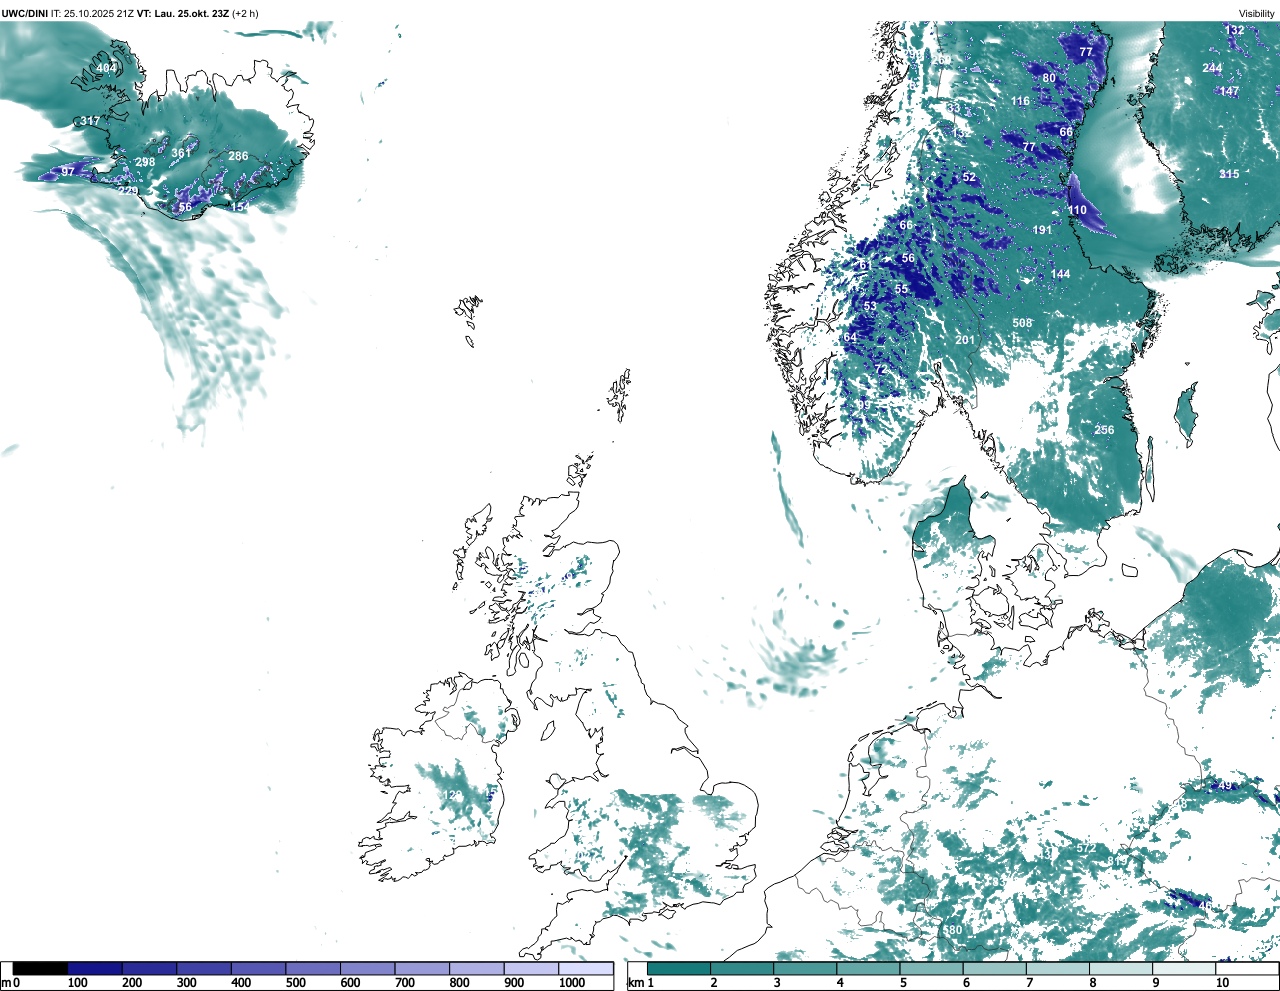Click the visibility value 49 in Poland

1225,786
